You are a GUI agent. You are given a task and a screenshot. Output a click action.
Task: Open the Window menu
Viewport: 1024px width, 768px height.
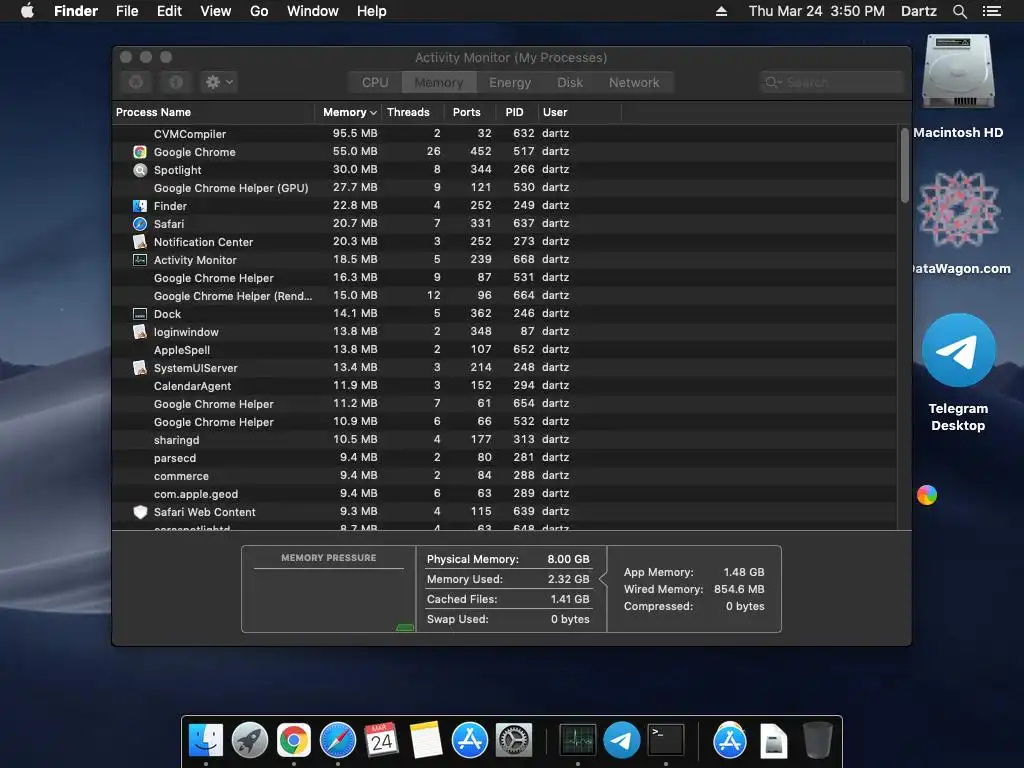[313, 11]
